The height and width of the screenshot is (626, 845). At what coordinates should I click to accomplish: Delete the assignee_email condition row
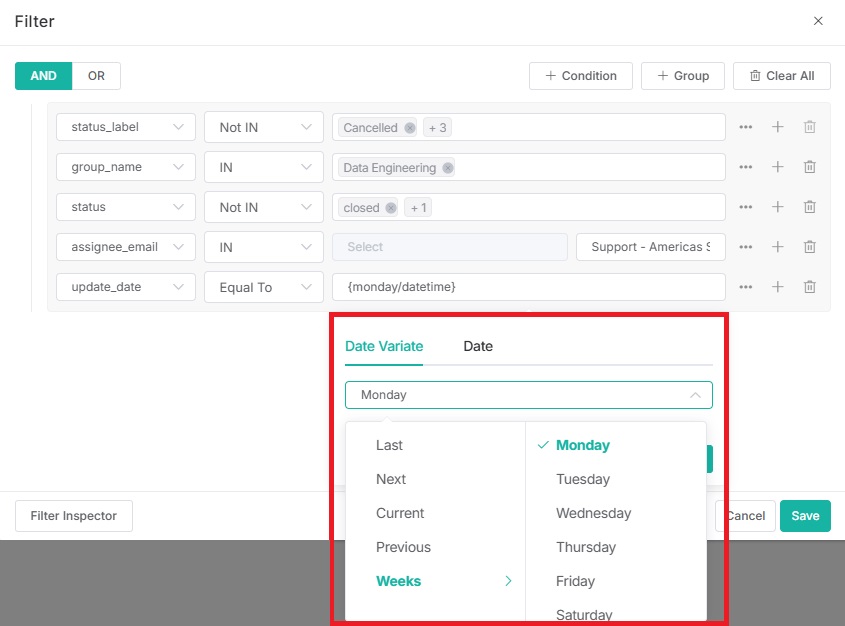click(810, 247)
